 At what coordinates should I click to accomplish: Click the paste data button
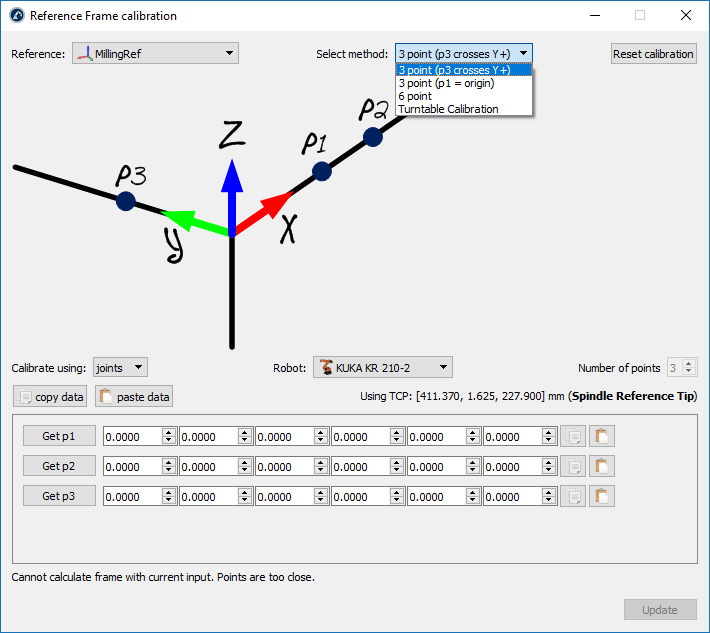134,397
